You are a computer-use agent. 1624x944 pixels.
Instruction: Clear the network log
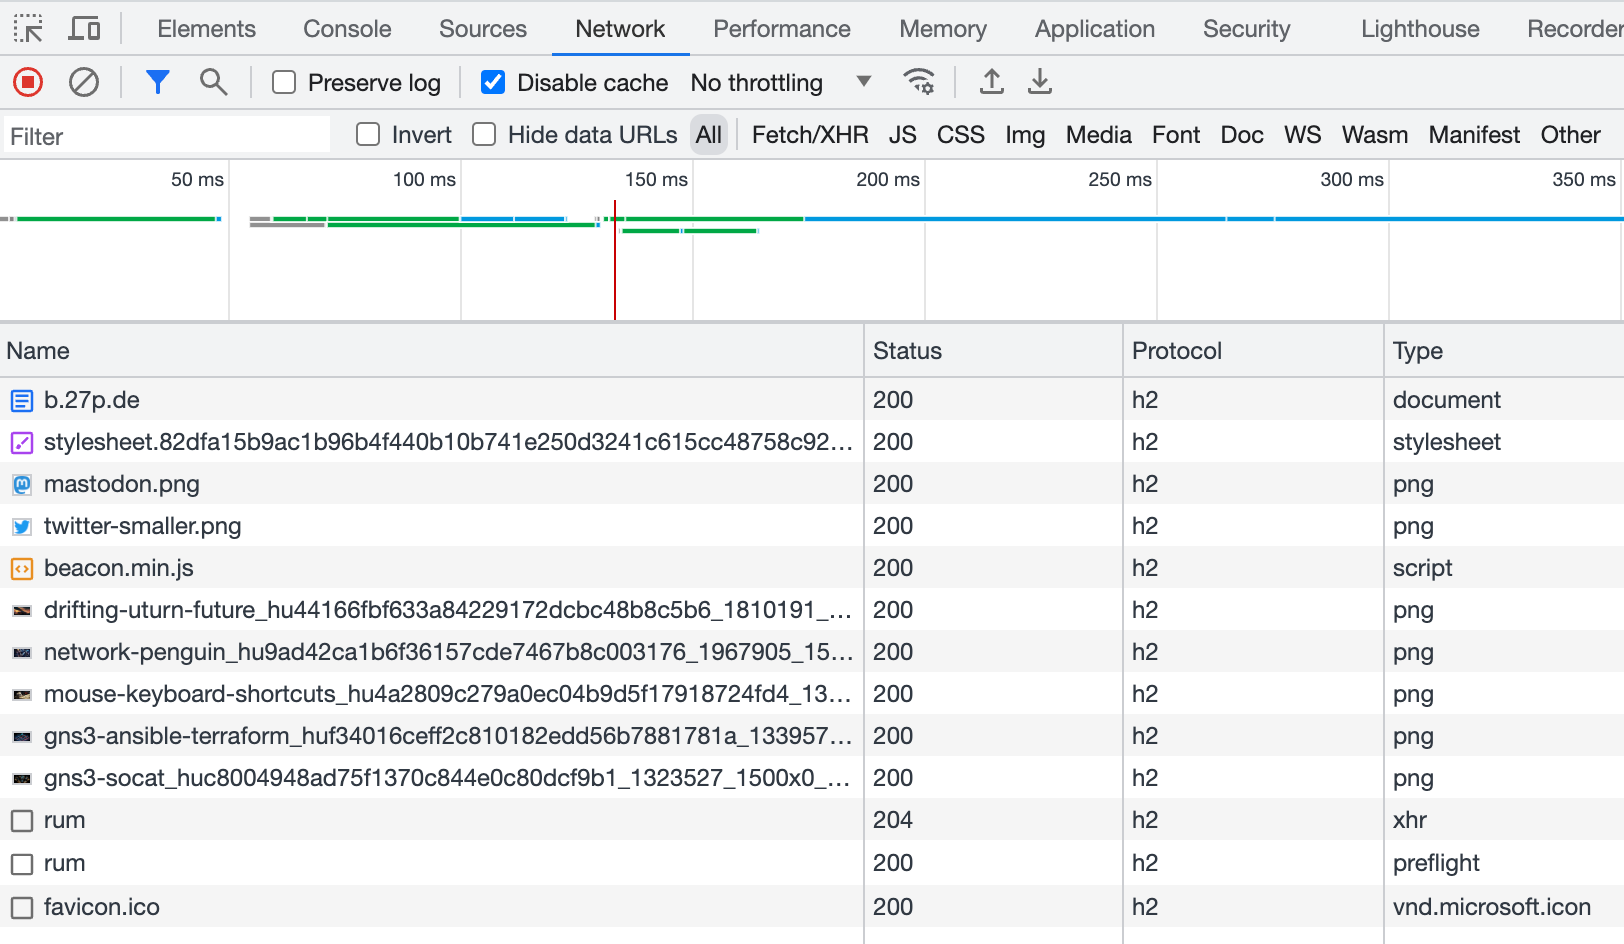pos(84,82)
